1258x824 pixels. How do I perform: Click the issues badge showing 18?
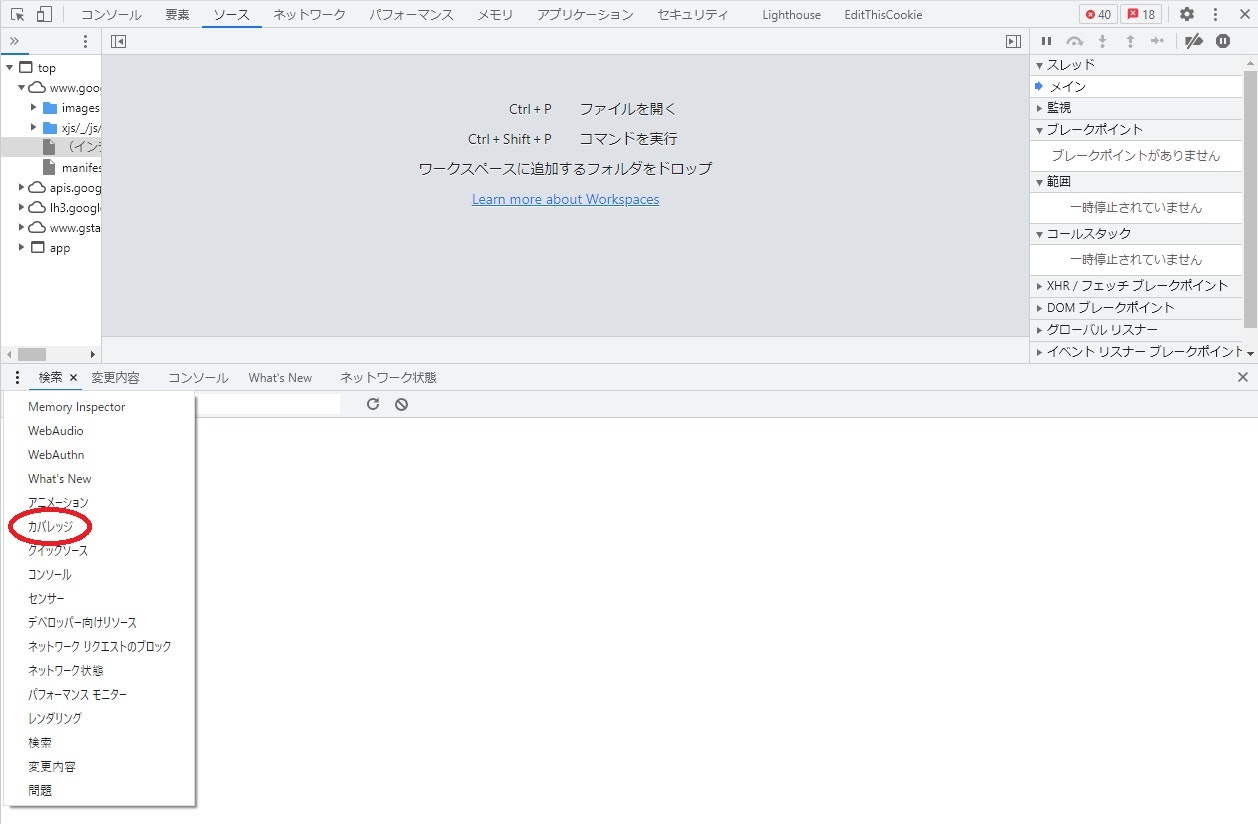(1140, 14)
